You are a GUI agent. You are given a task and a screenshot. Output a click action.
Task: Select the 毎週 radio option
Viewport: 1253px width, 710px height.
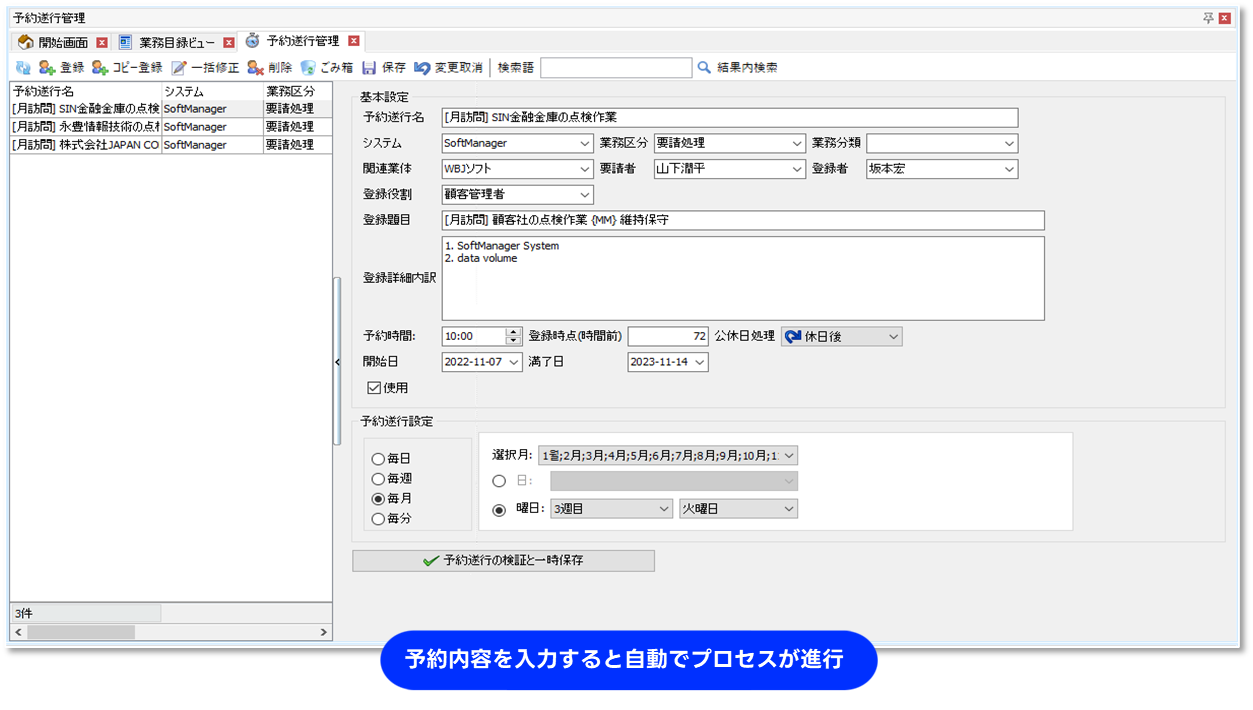(378, 479)
